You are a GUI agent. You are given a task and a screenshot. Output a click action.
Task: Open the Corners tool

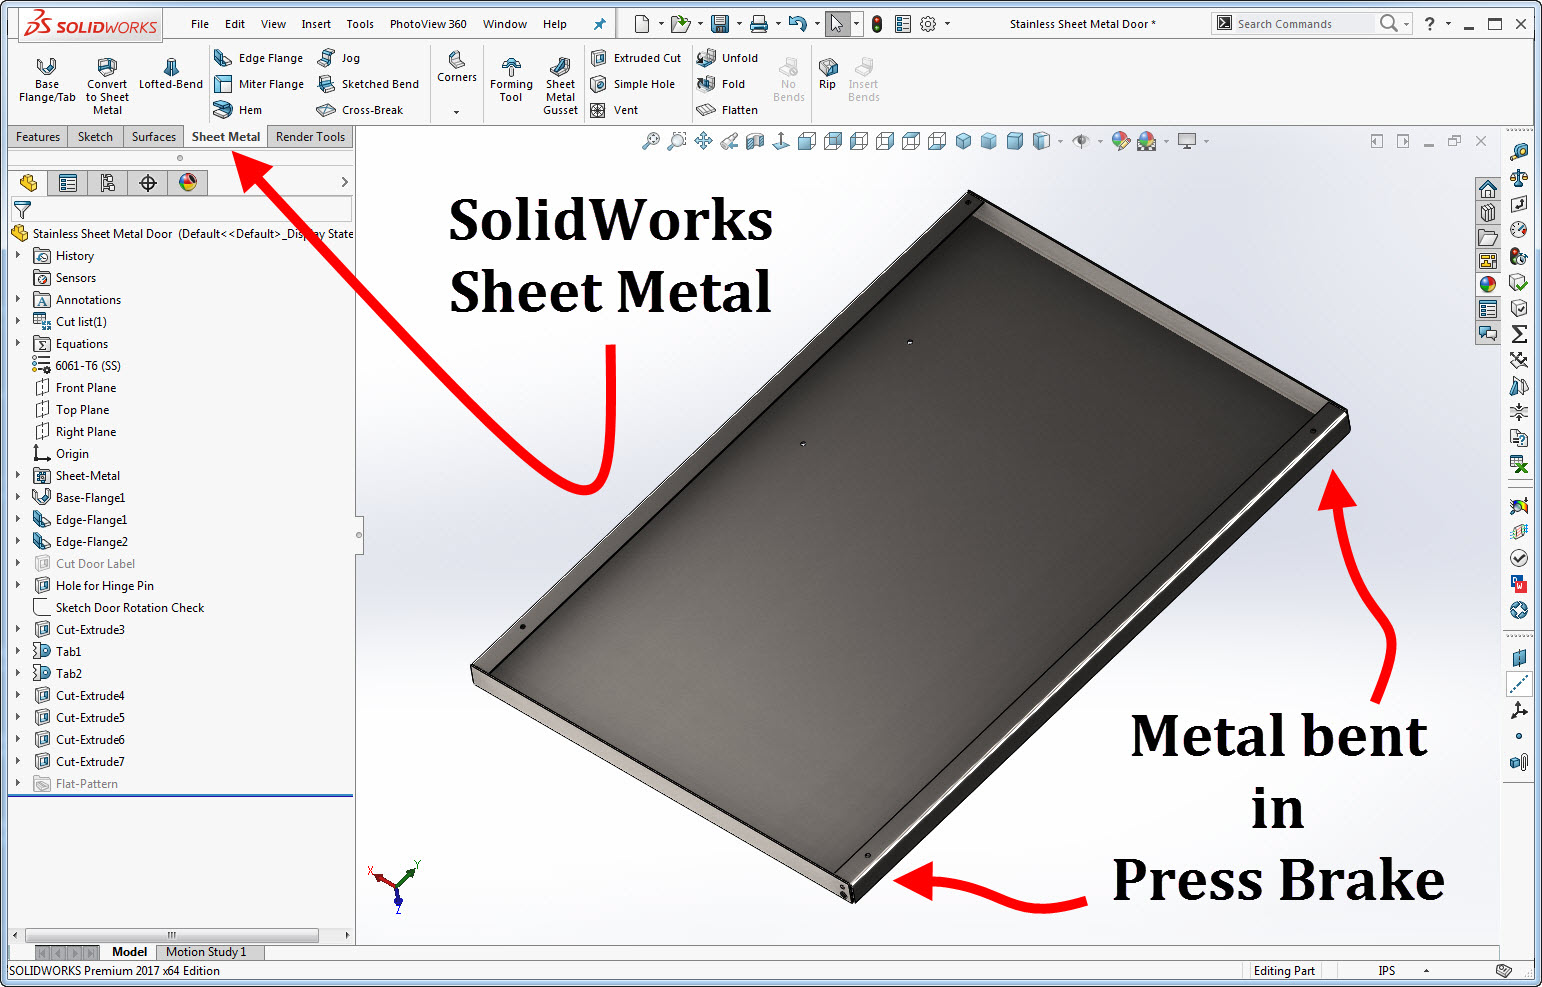pos(457,67)
